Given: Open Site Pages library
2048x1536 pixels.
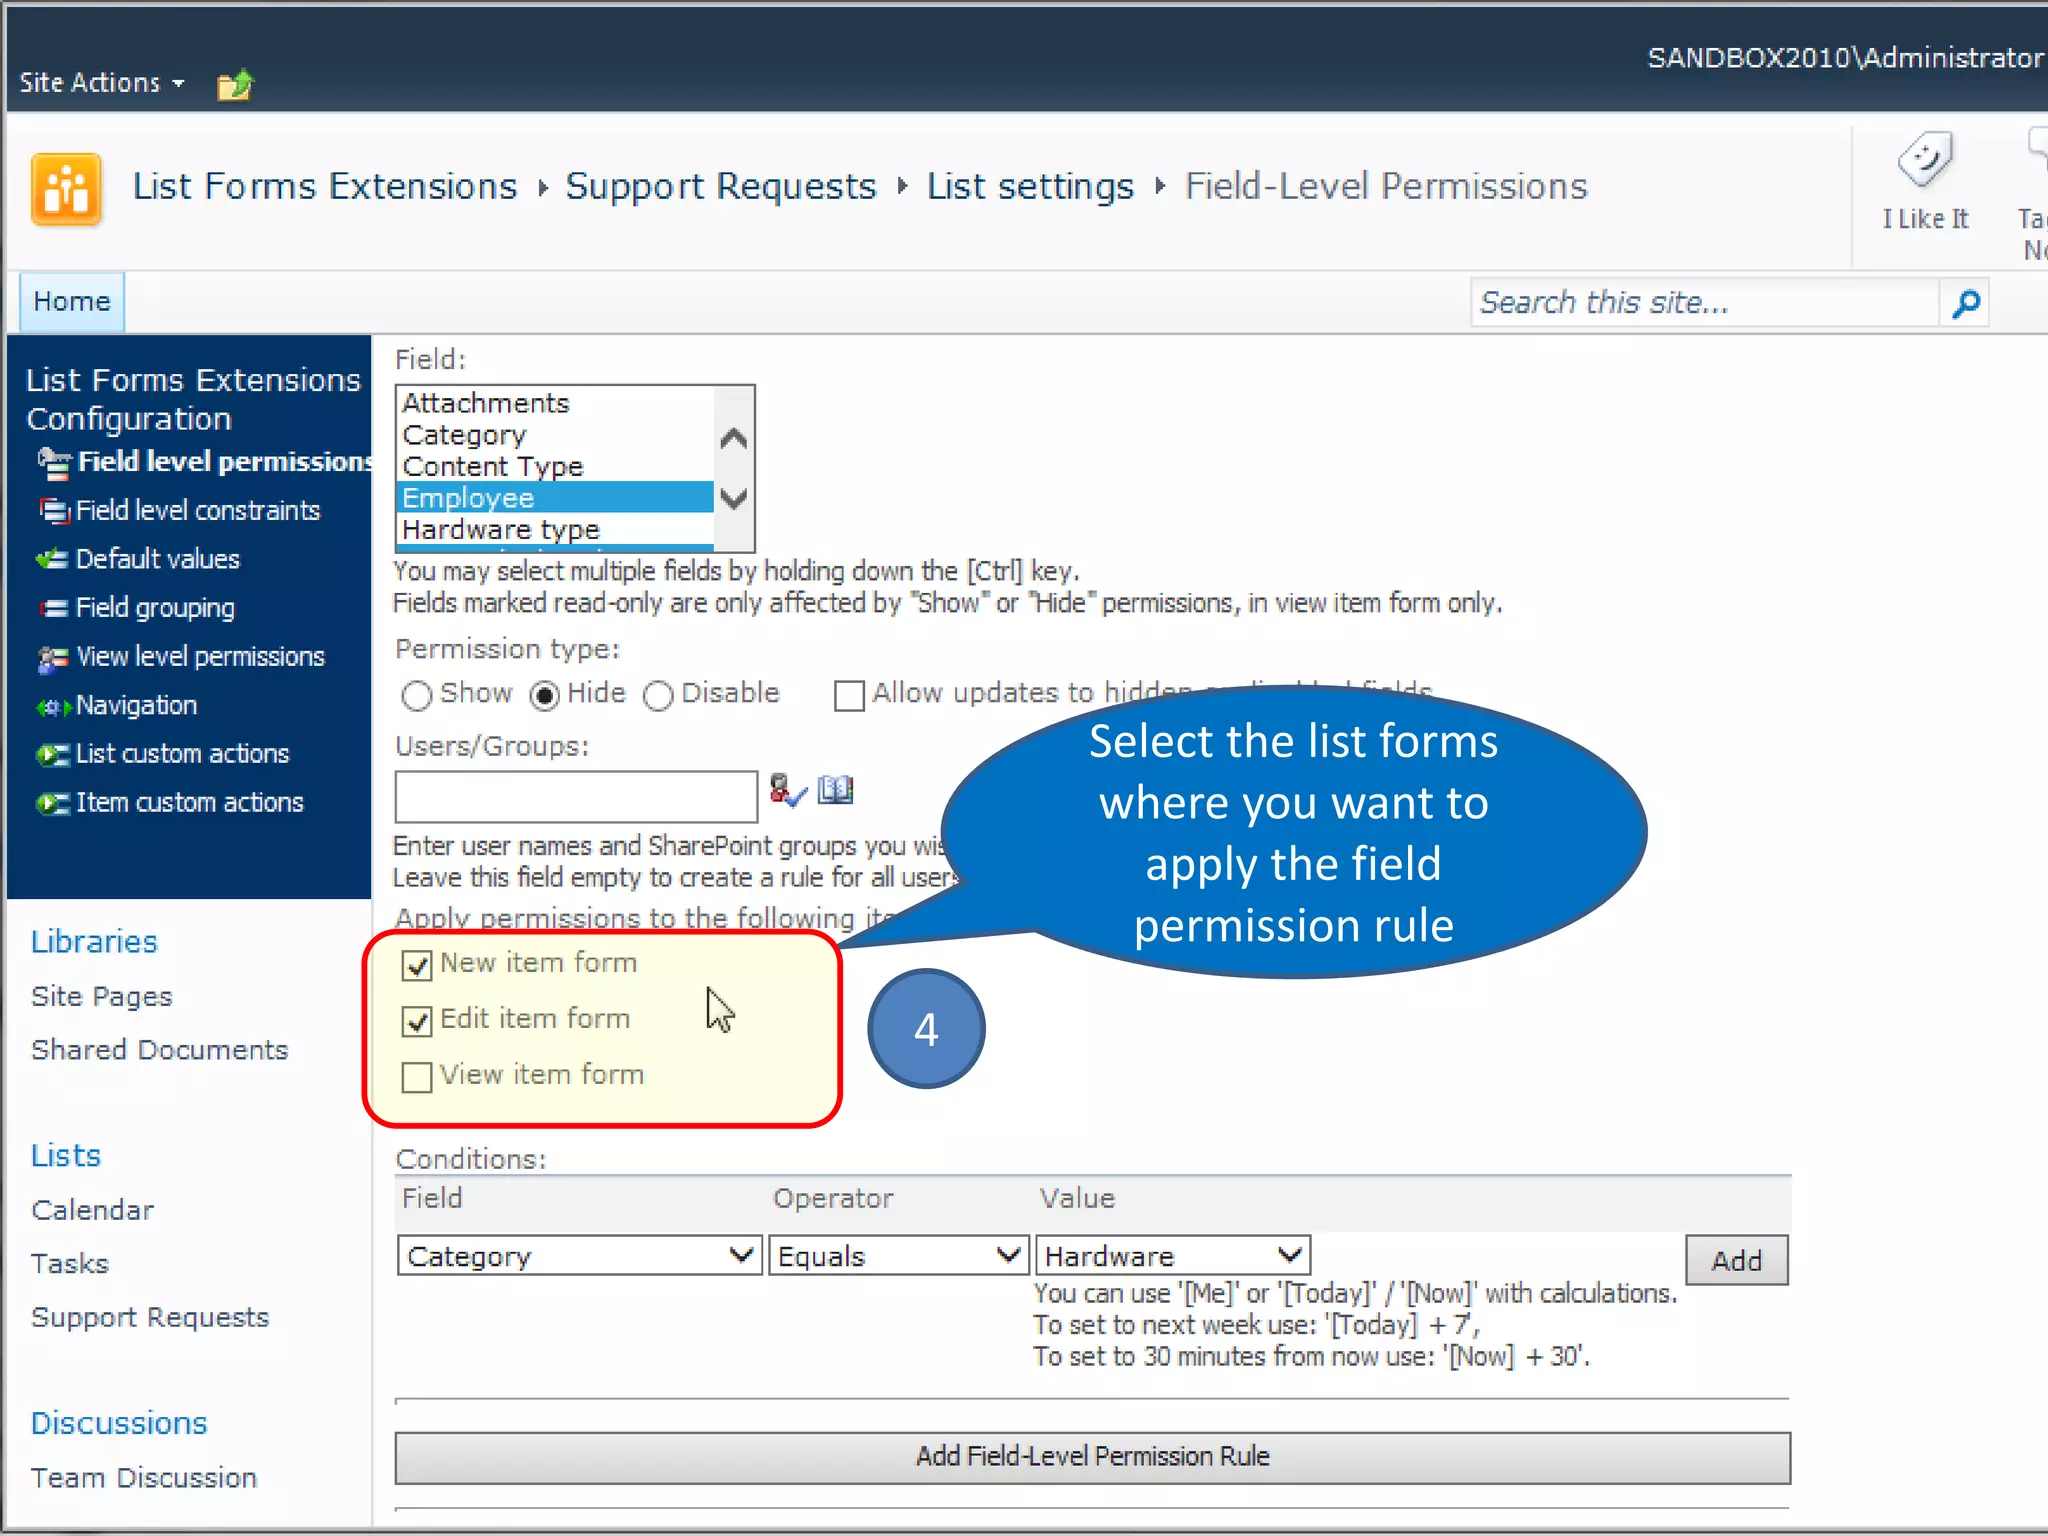Looking at the screenshot, I should click(x=102, y=997).
